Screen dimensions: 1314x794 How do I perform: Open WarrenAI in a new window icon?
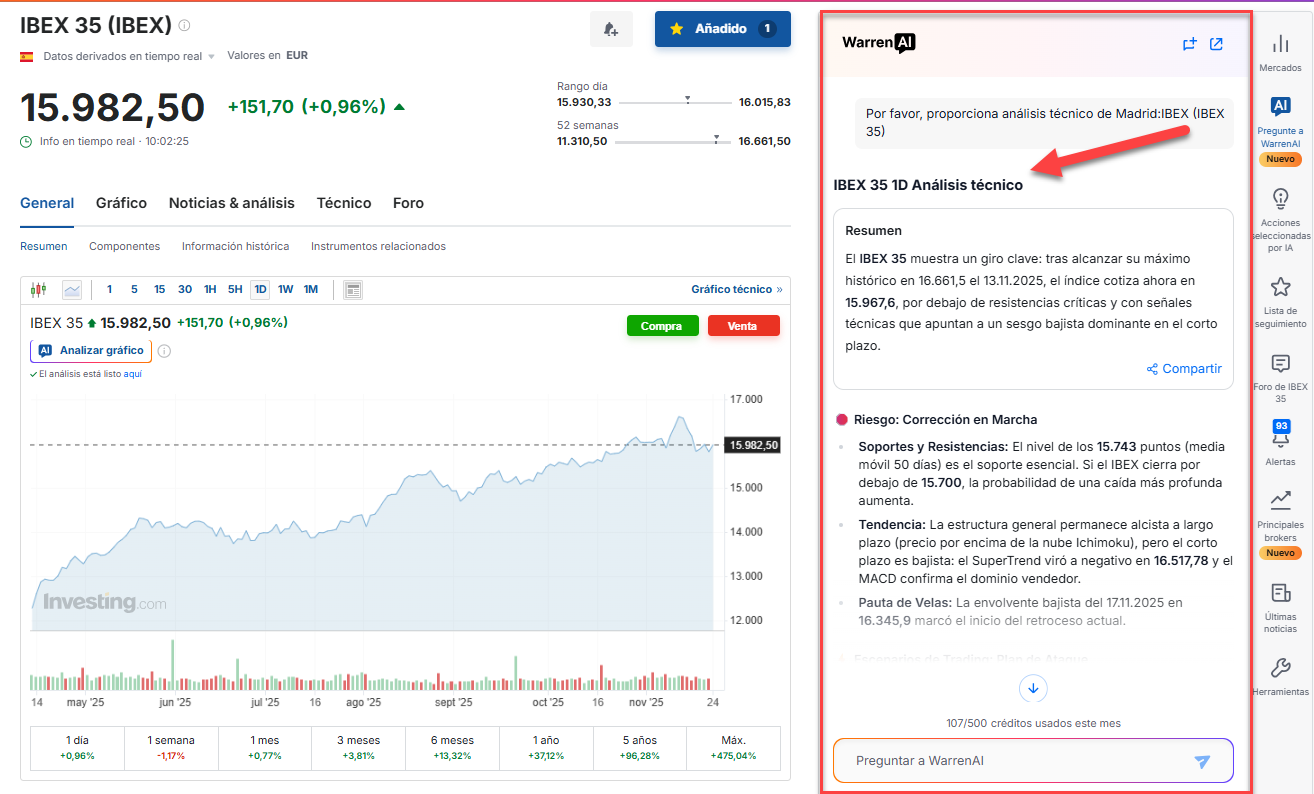1216,44
